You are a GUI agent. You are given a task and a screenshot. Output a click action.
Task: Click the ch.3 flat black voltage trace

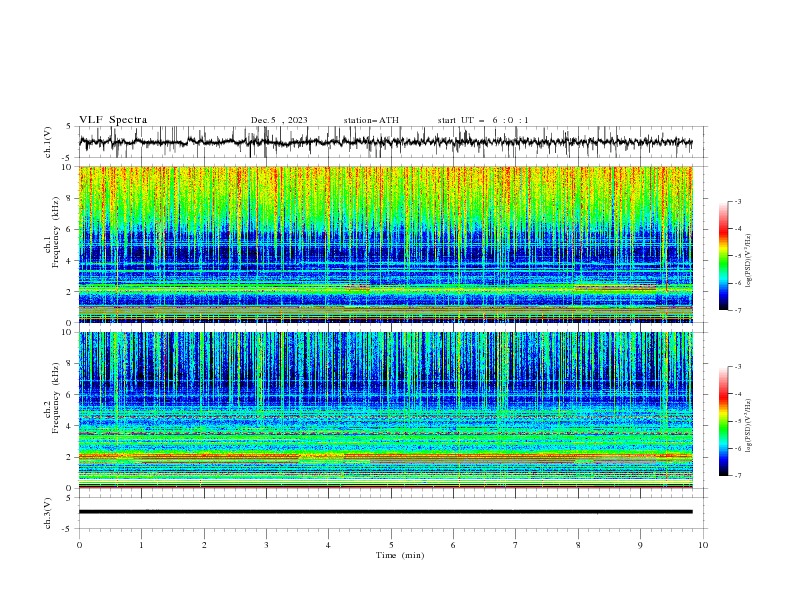[385, 512]
